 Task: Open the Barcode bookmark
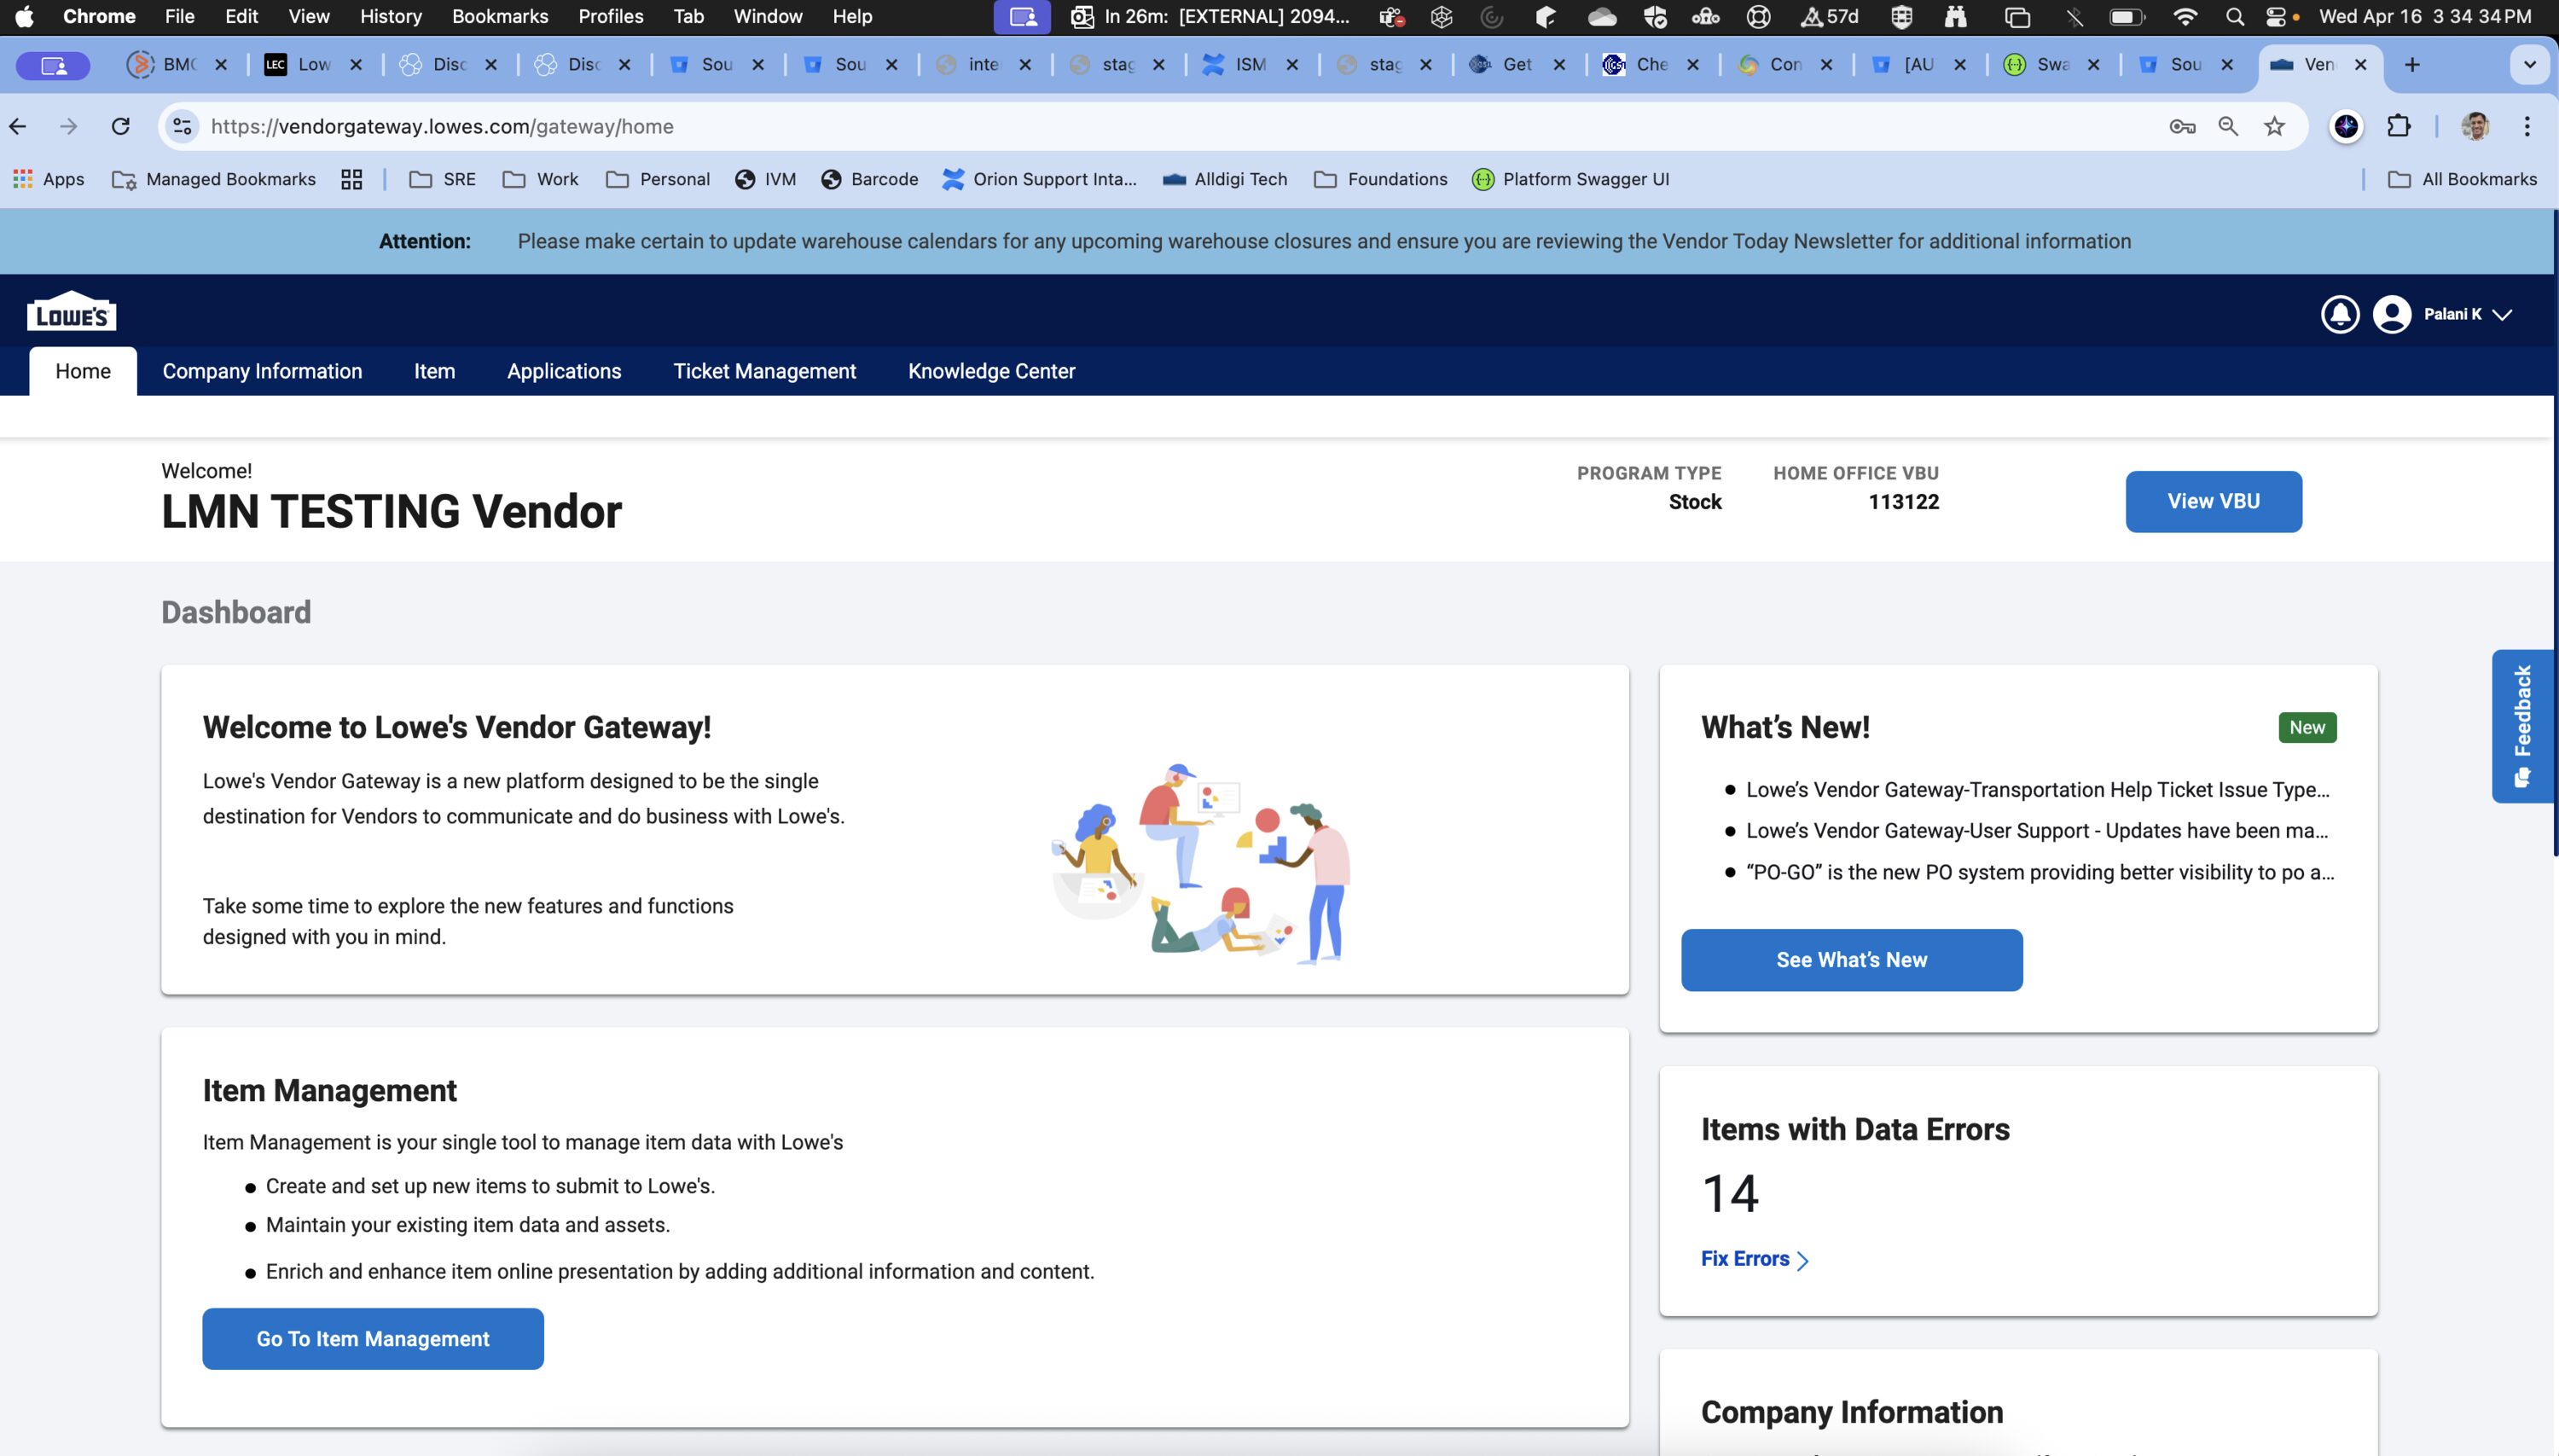click(870, 179)
